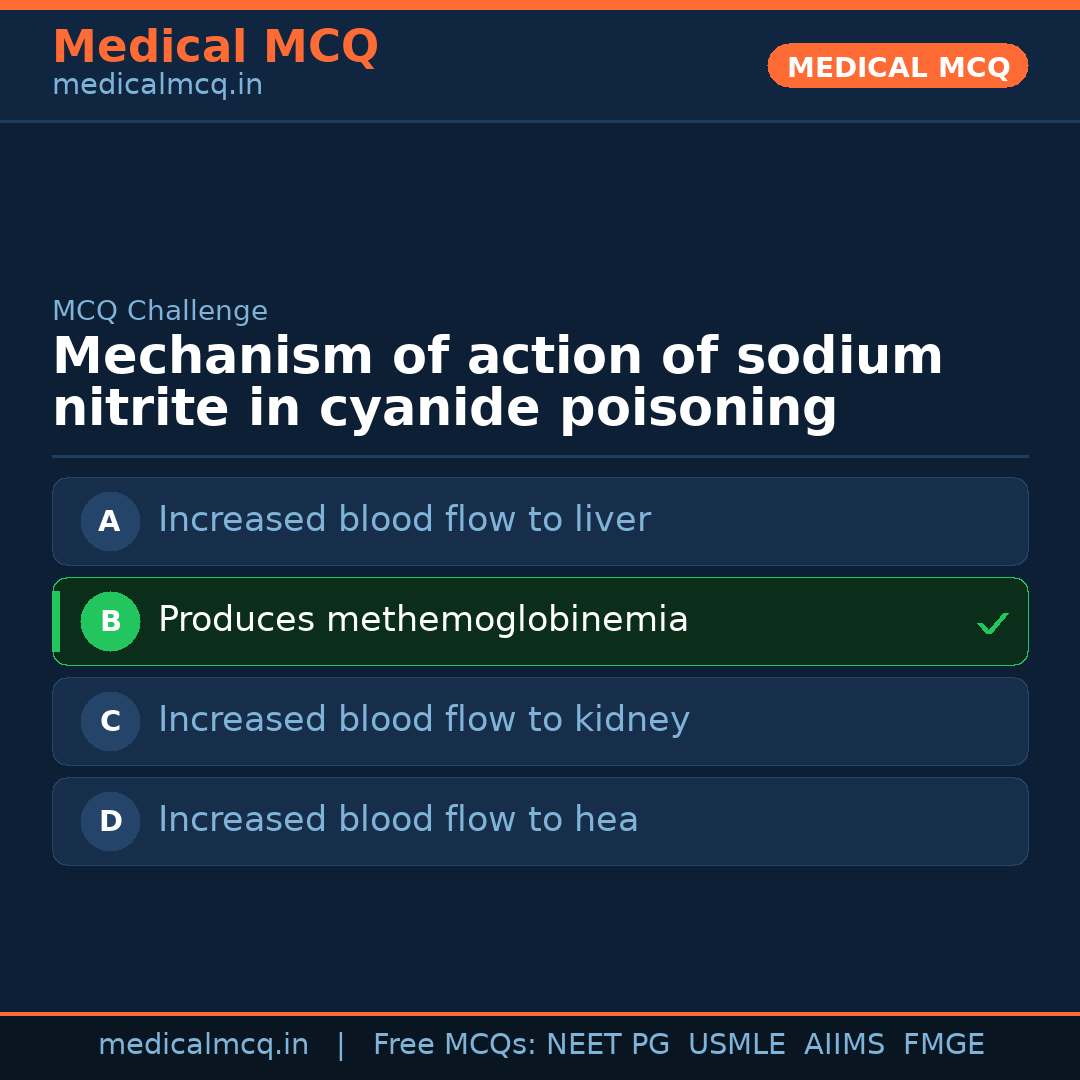
Task: Click the USMLE footer label
Action: [x=736, y=1045]
